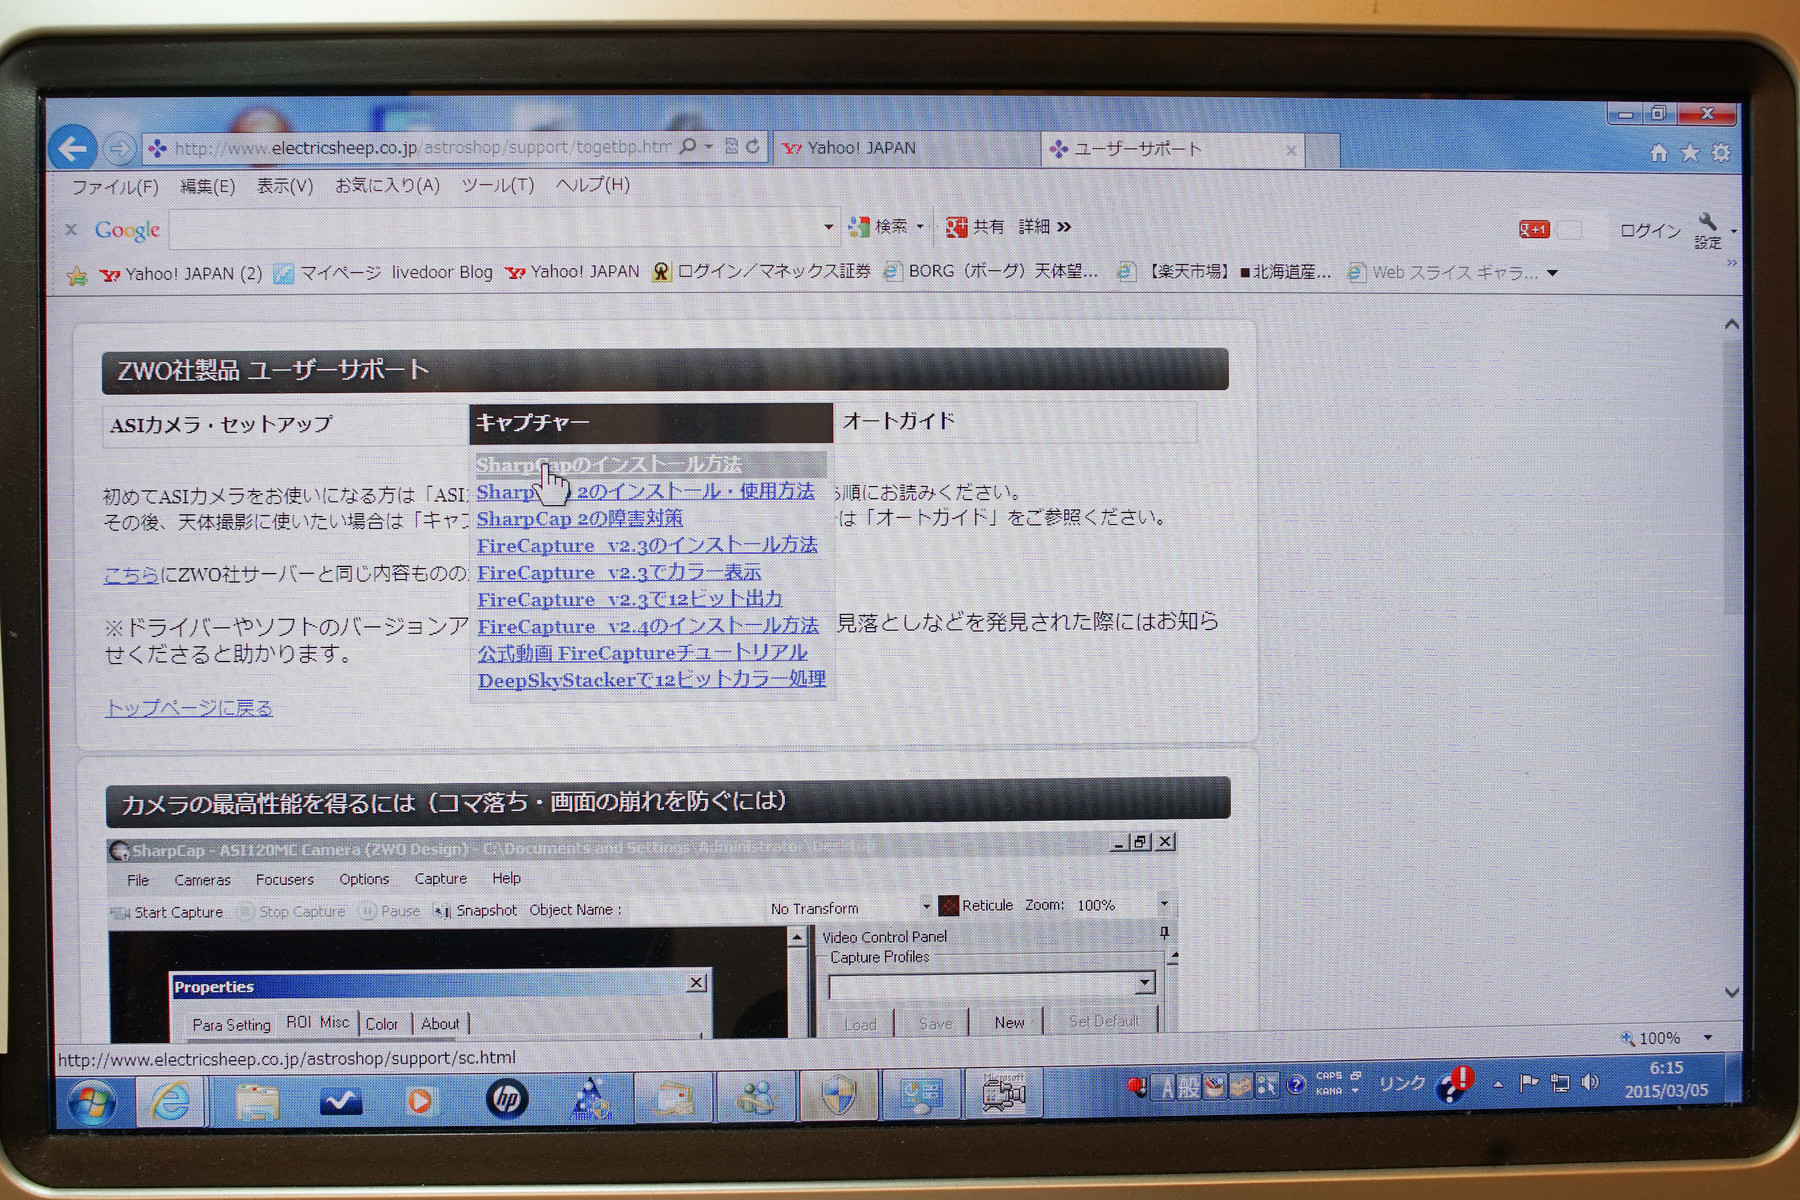Open Windows Media Player taskbar icon
Image resolution: width=1800 pixels, height=1200 pixels.
click(421, 1100)
